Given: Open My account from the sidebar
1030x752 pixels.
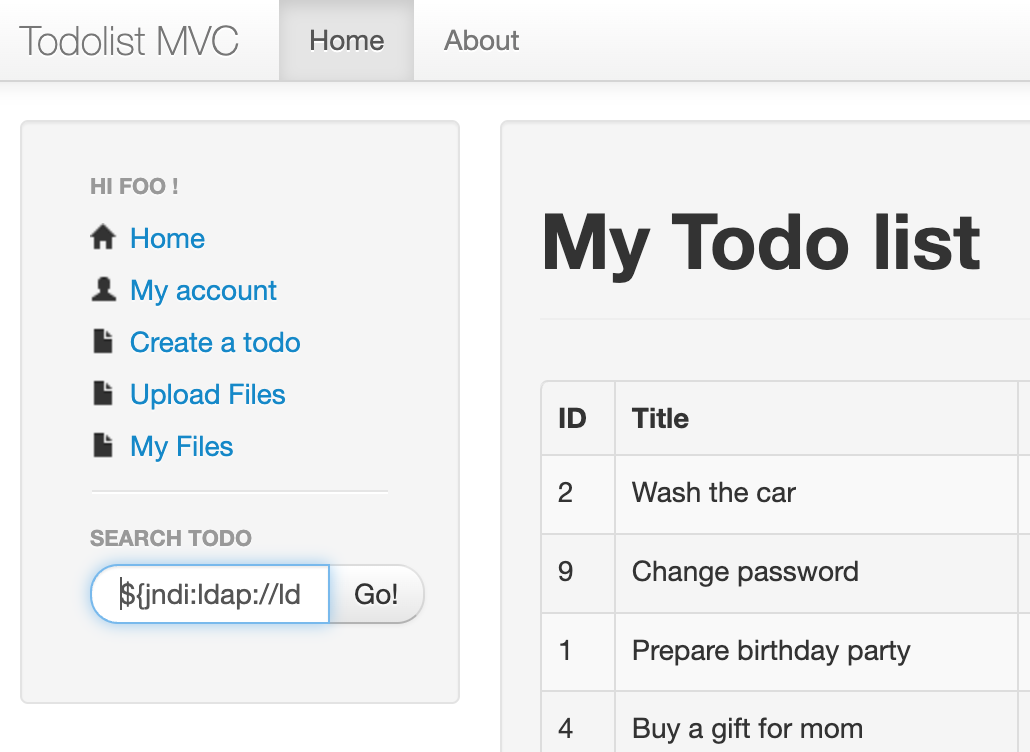Looking at the screenshot, I should pyautogui.click(x=203, y=290).
